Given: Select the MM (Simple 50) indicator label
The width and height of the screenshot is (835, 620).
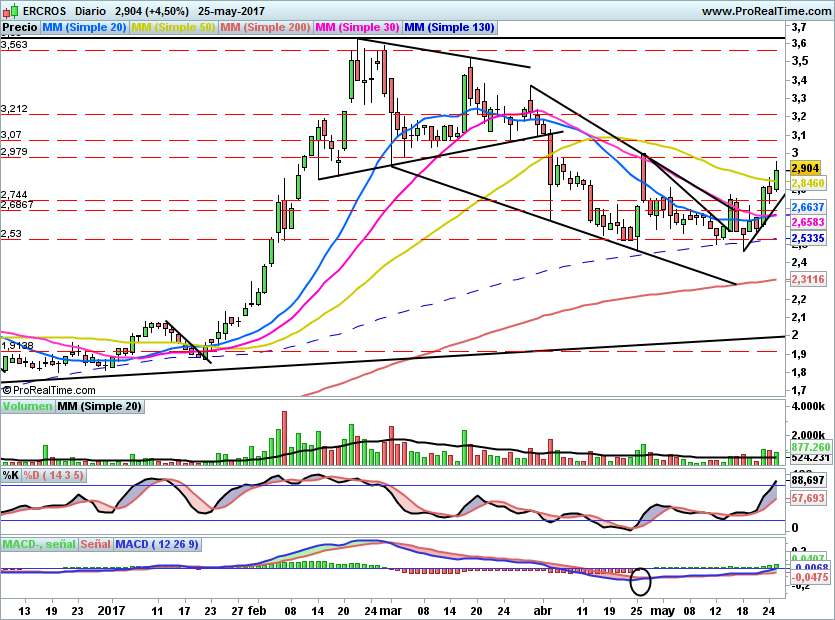Looking at the screenshot, I should click(174, 28).
